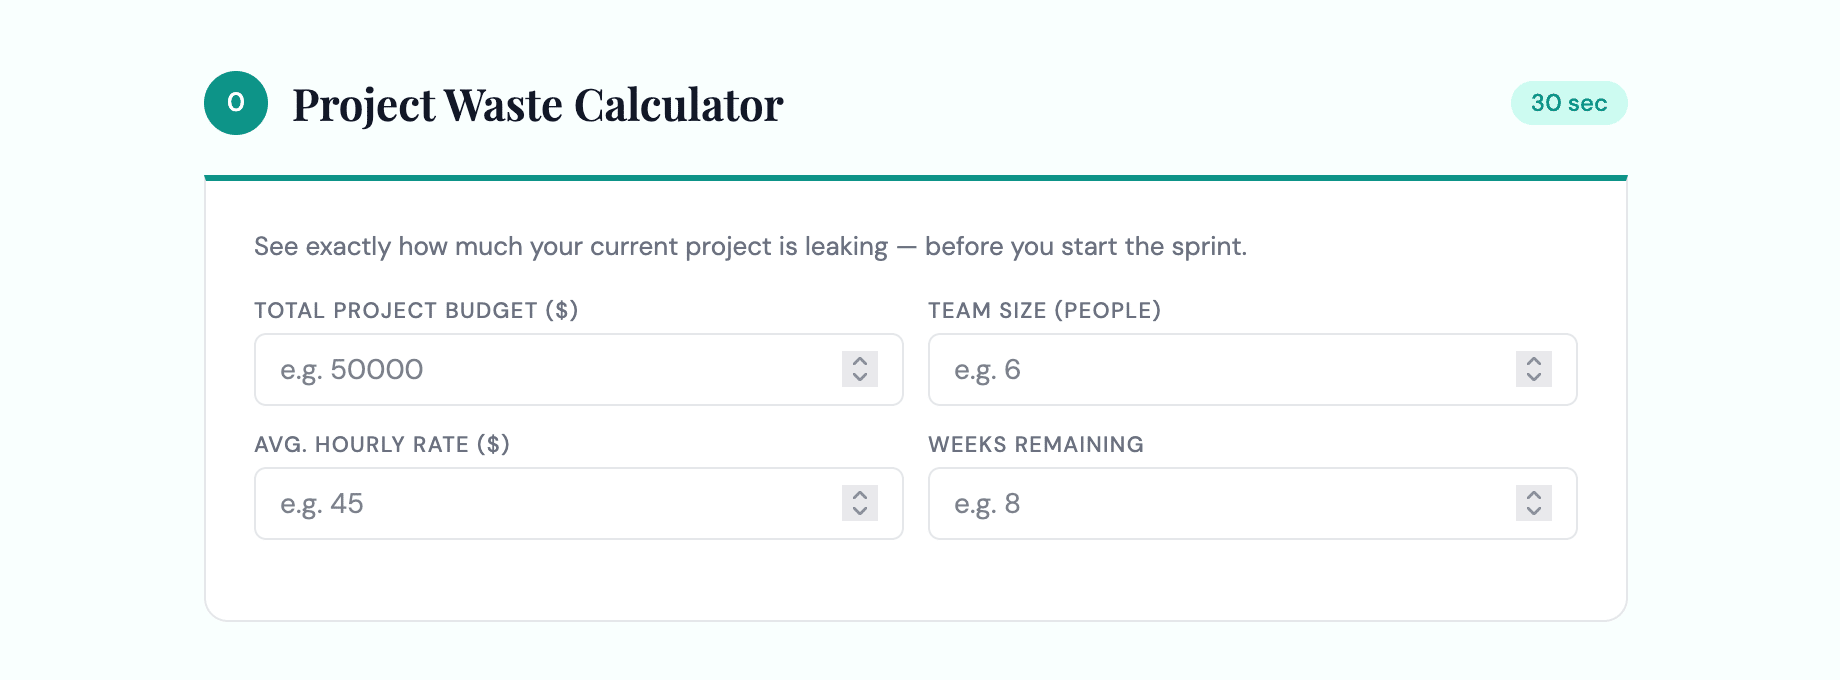This screenshot has height=680, width=1840.
Task: Click the Project Waste Calculator heading
Action: pyautogui.click(x=538, y=105)
